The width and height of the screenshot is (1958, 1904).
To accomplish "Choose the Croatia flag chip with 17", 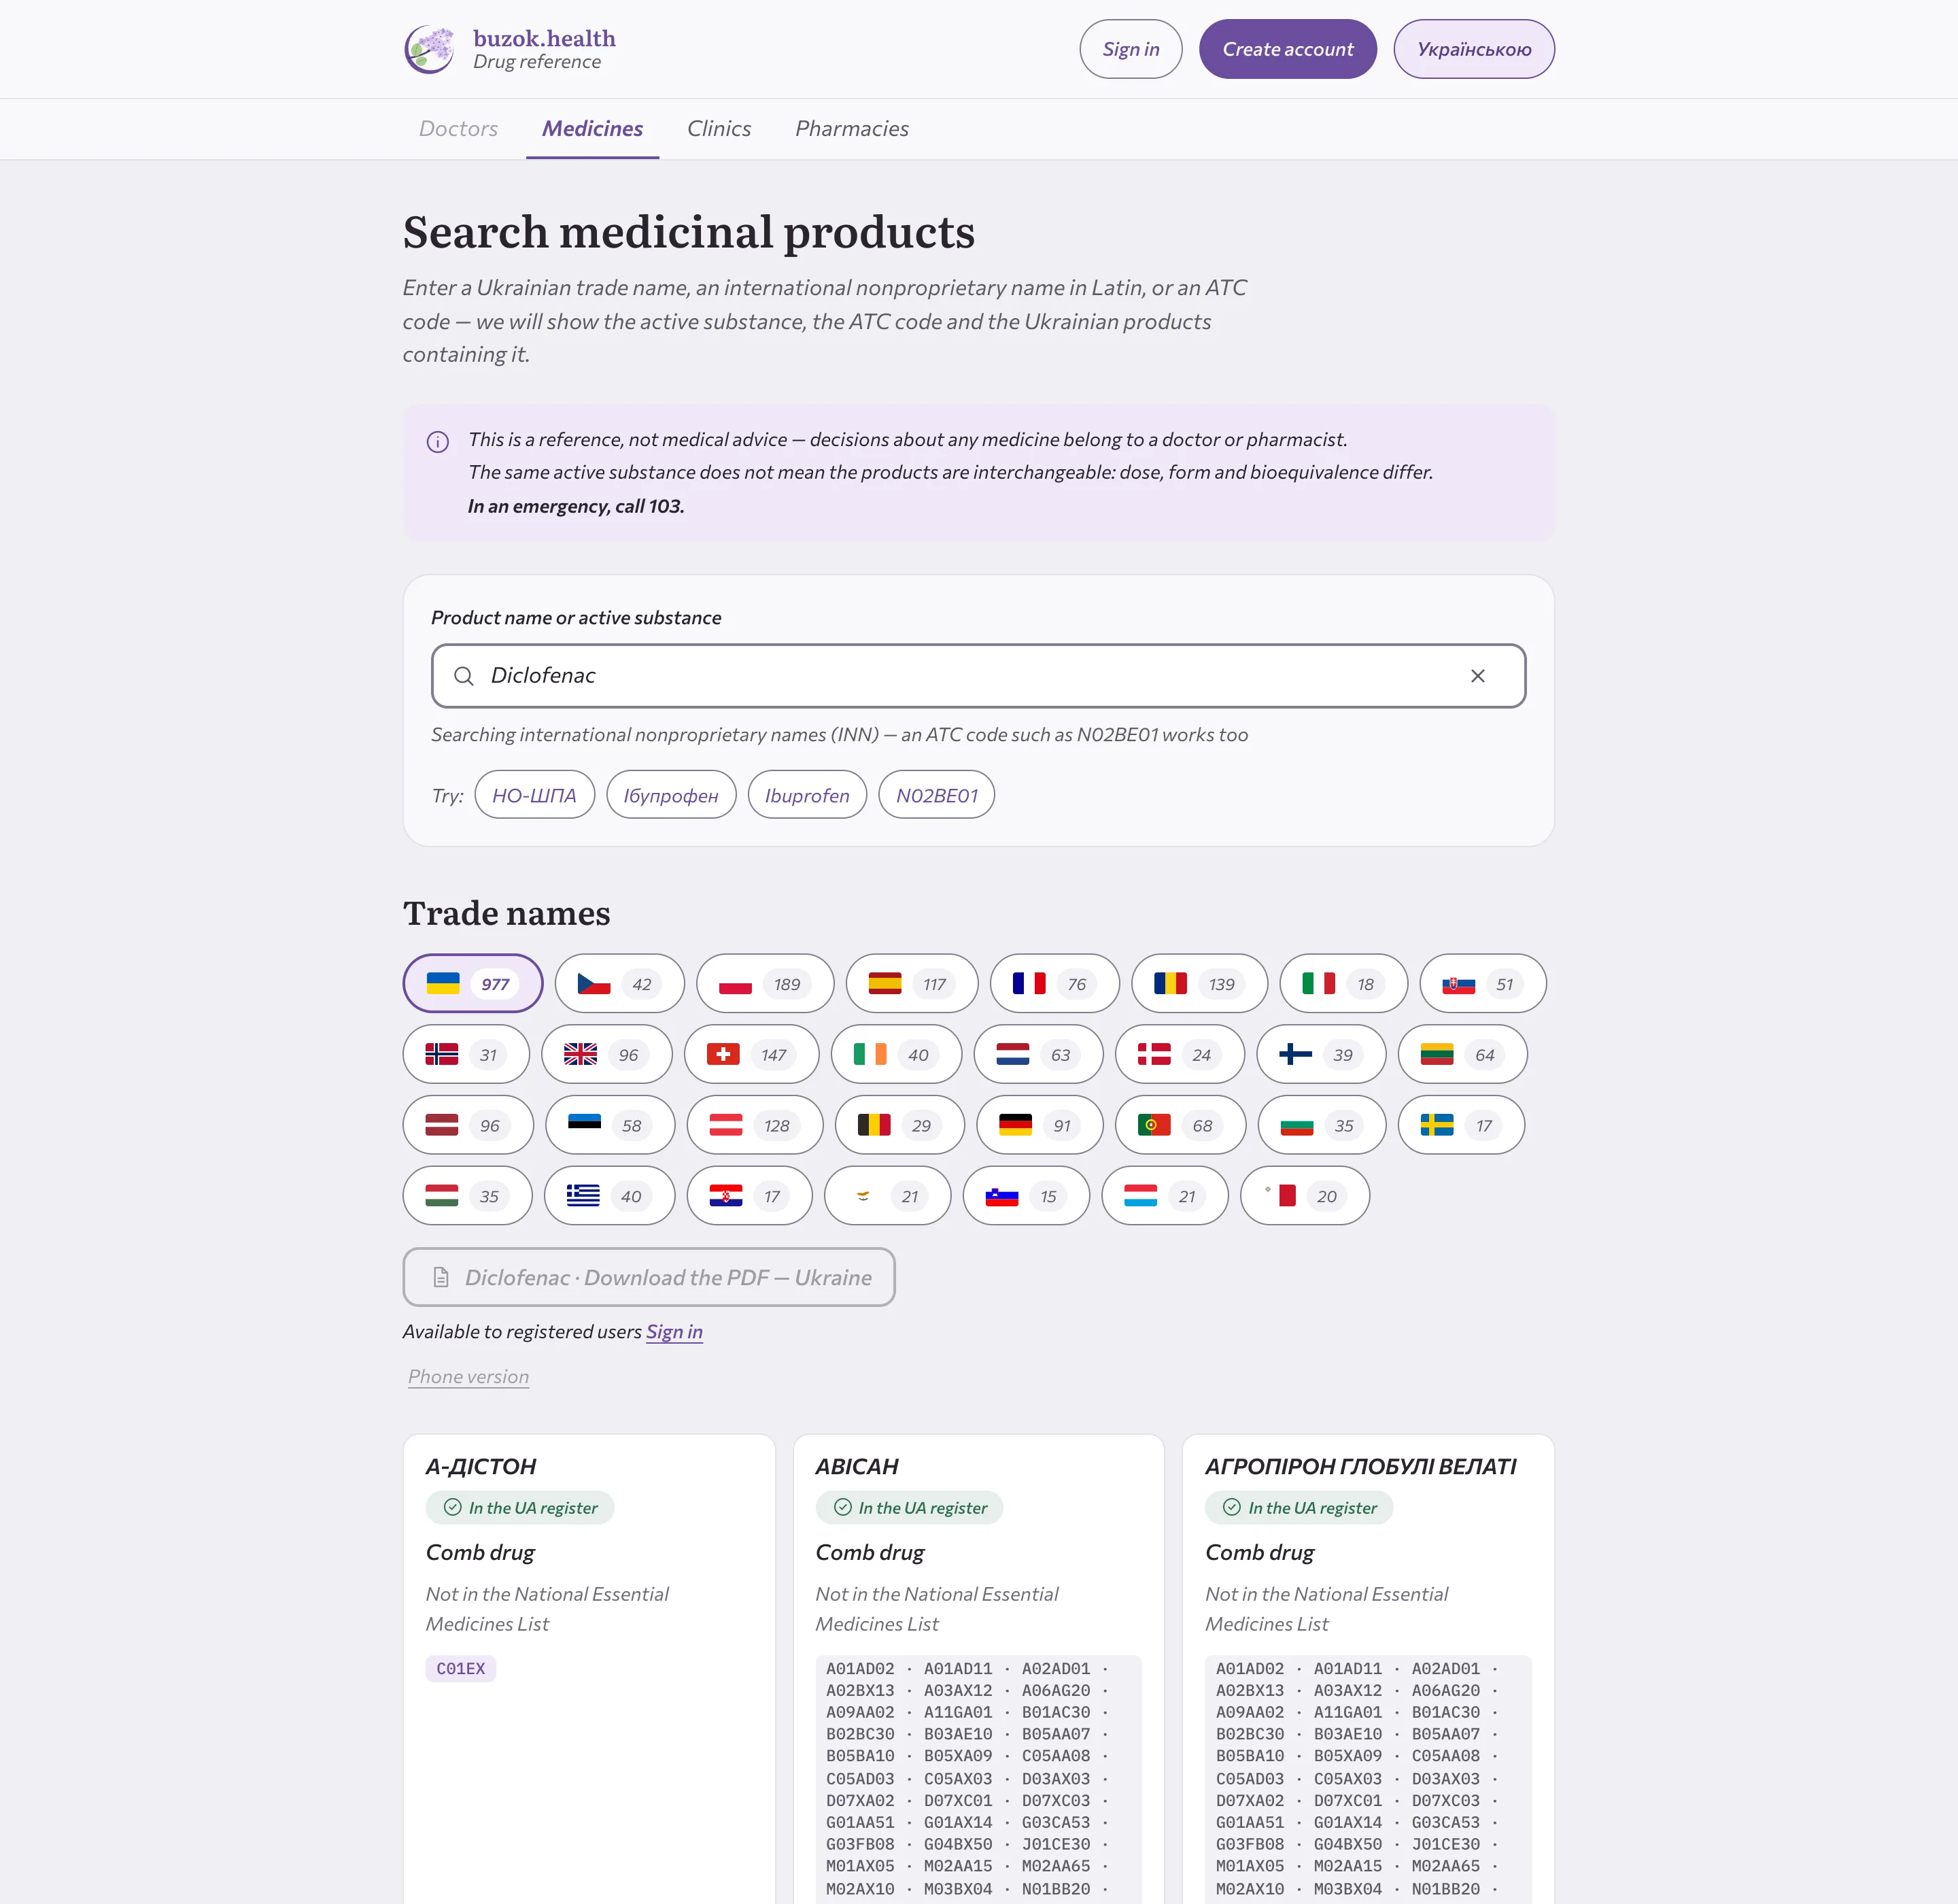I will [x=749, y=1196].
